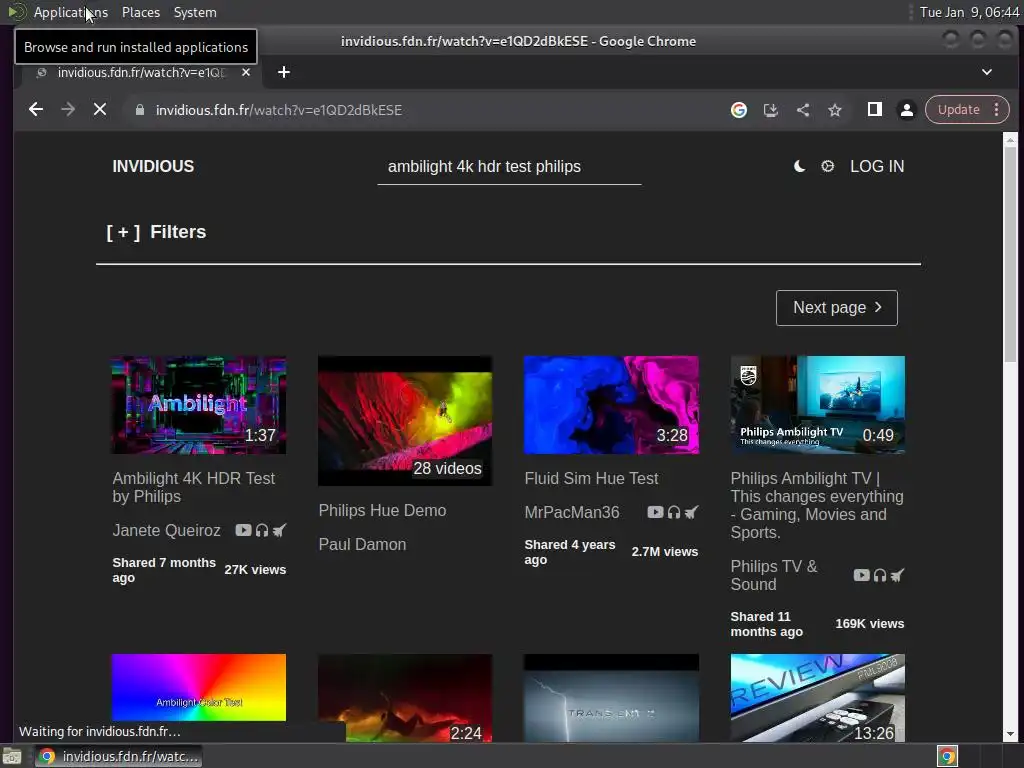Open Philips TV & Sound channel link
This screenshot has width=1024, height=768.
[774, 575]
